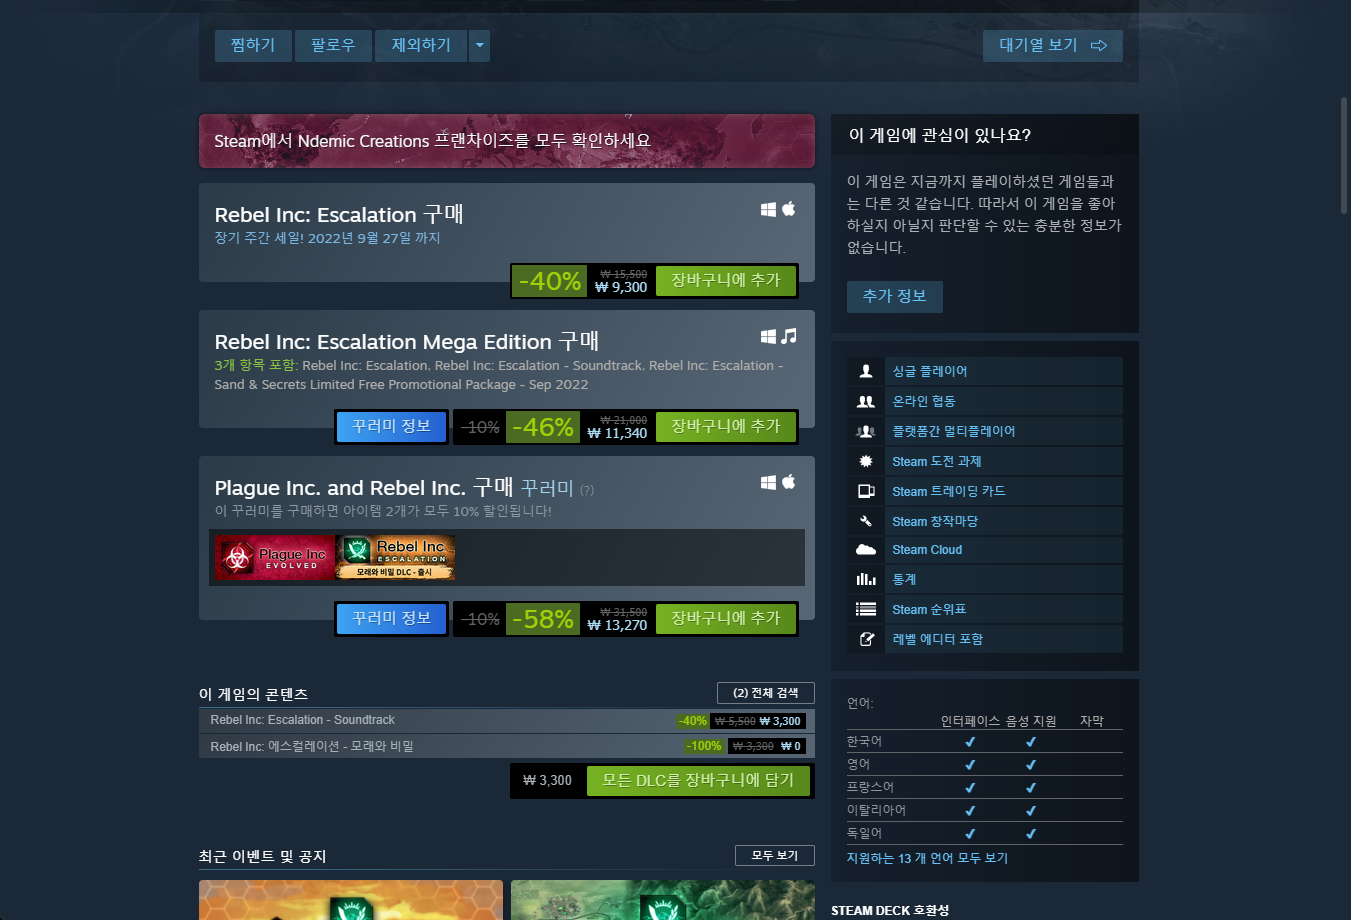
Task: Add Plague Inc. bundle ₩13,270 to cart
Action: (x=726, y=619)
